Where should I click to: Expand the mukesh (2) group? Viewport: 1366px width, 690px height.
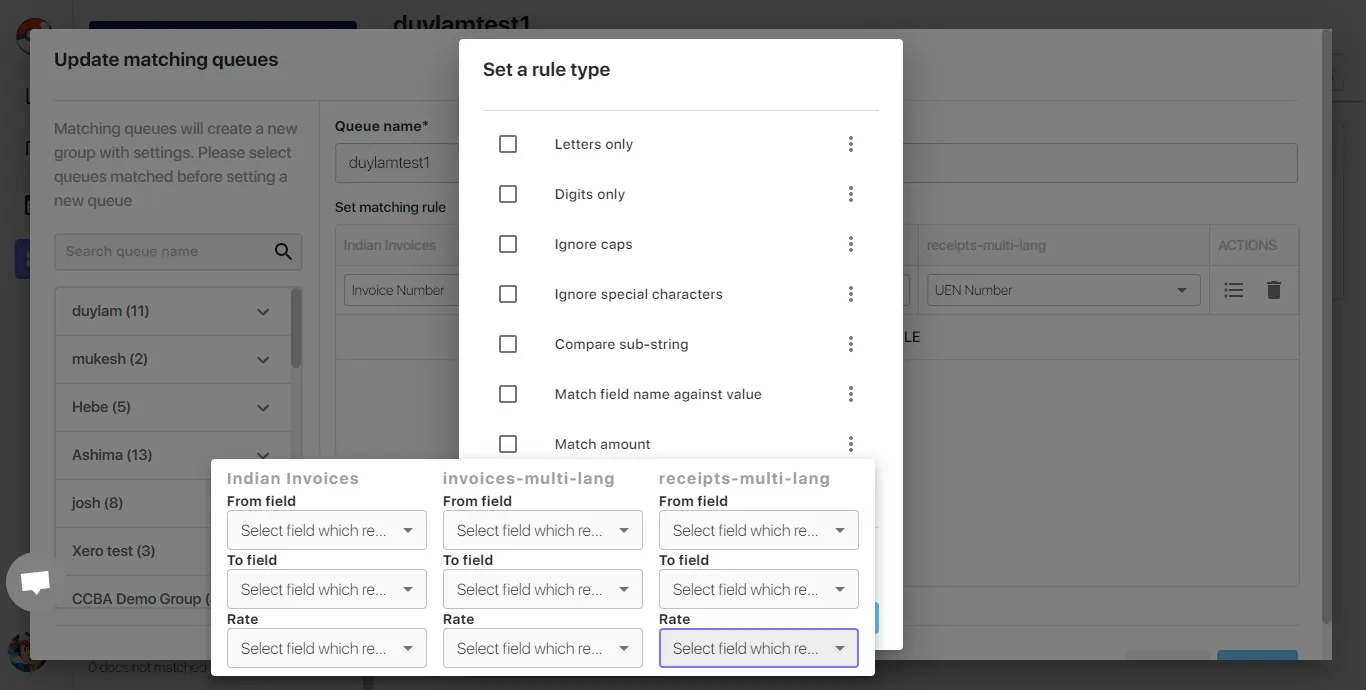pyautogui.click(x=263, y=360)
